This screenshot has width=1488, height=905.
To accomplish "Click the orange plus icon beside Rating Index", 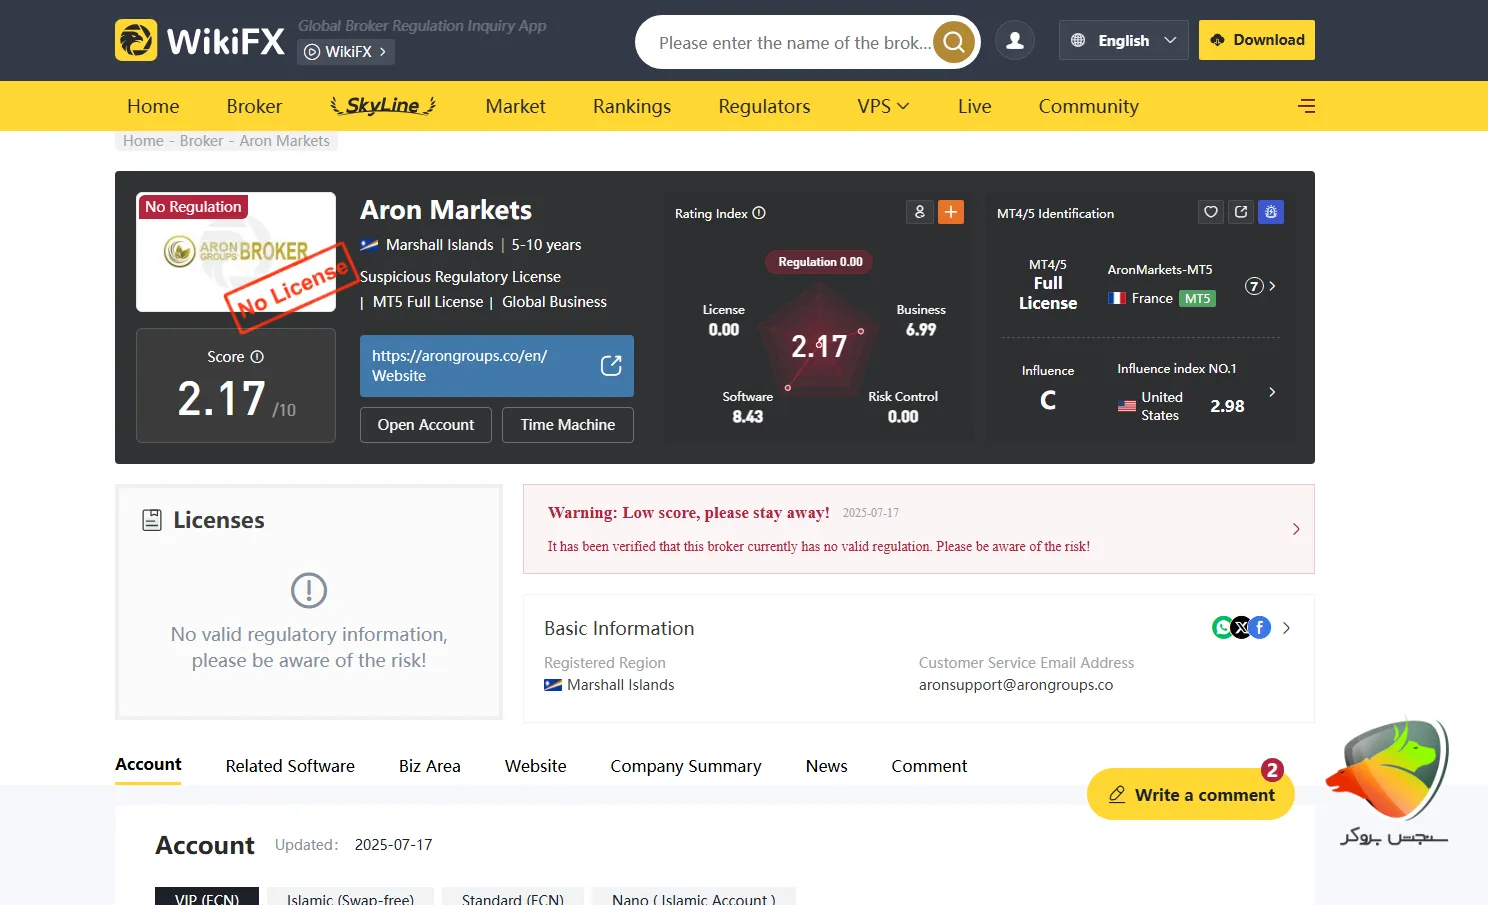I will coord(950,212).
